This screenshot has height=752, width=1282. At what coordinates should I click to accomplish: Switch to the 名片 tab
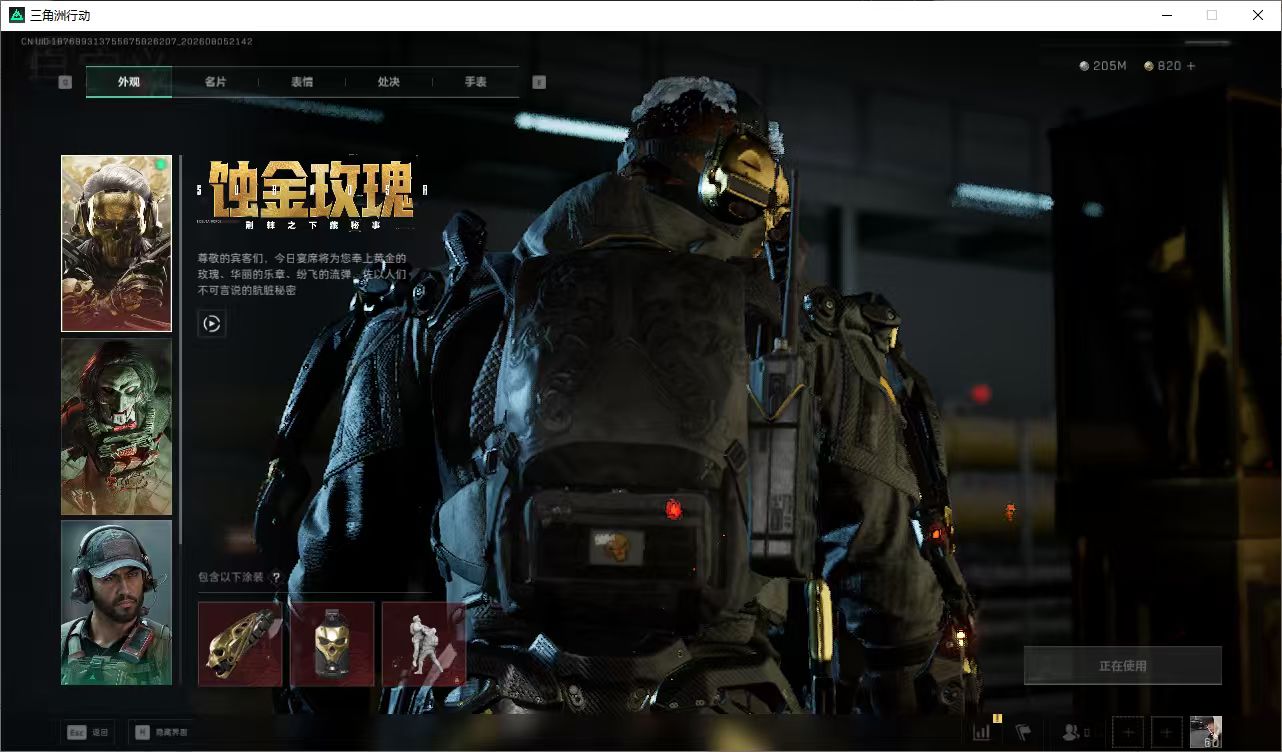215,82
